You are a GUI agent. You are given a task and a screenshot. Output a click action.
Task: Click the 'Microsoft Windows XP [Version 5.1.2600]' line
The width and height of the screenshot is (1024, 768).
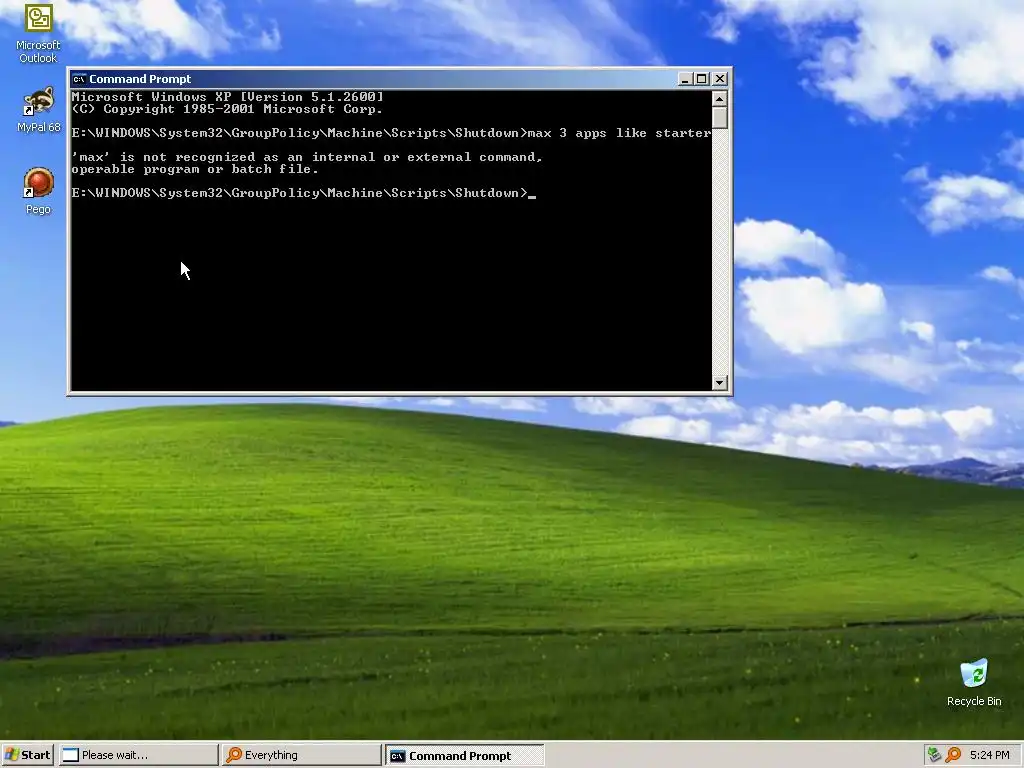(x=227, y=97)
